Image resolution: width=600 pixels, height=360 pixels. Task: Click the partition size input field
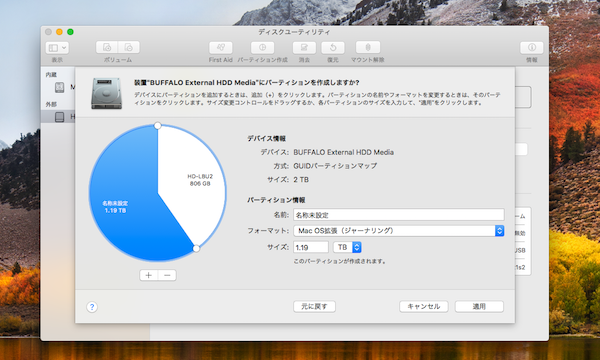311,247
